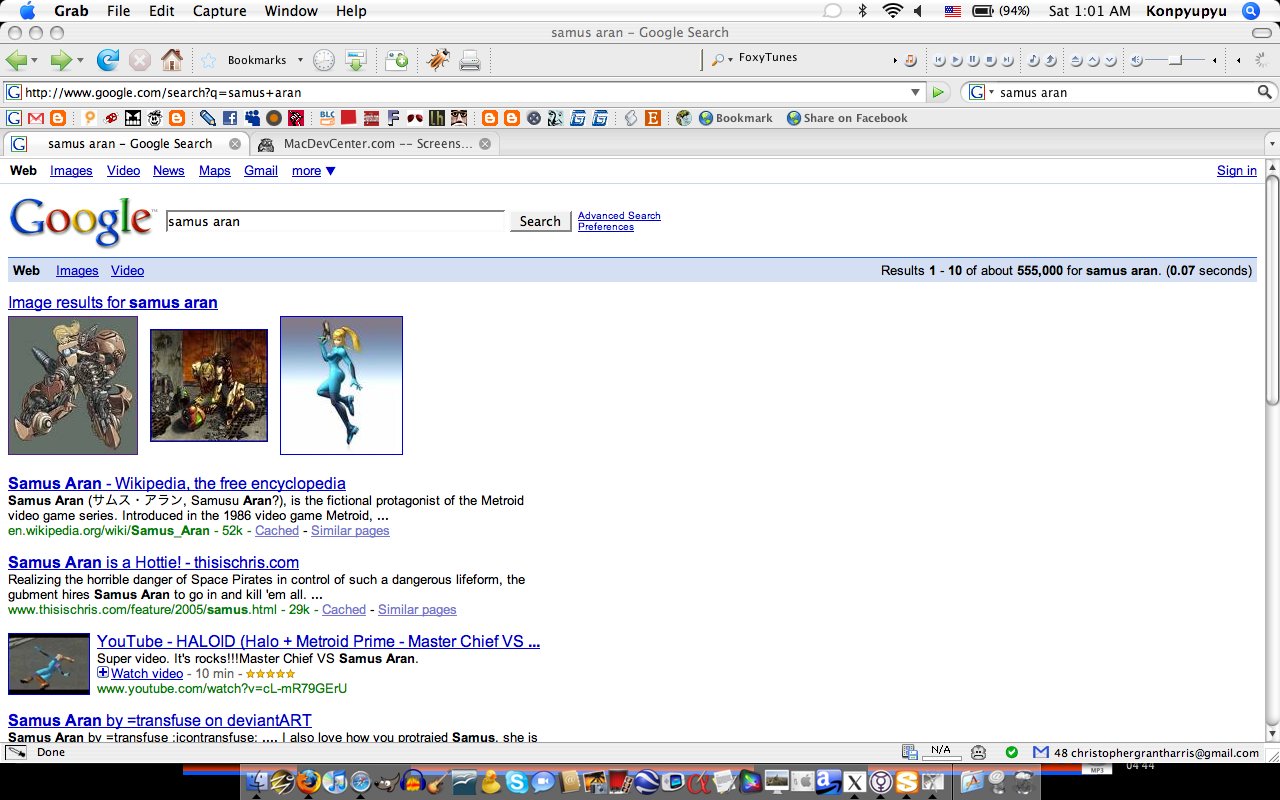Click the Bookmark bookmarklet in the toolbar
Viewport: 1280px width, 800px height.
coord(735,118)
